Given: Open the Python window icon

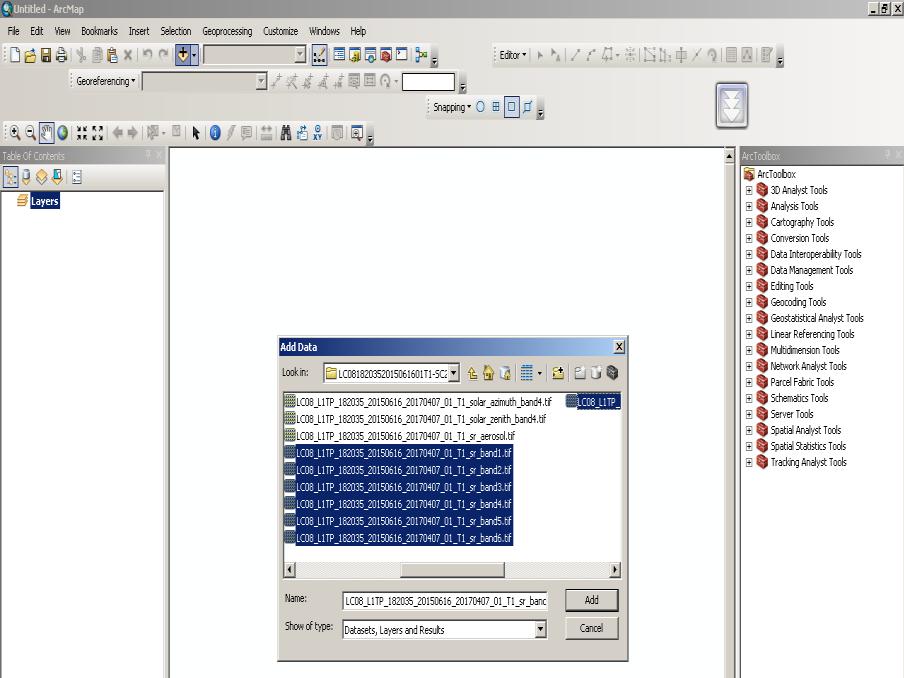Looking at the screenshot, I should (401, 55).
